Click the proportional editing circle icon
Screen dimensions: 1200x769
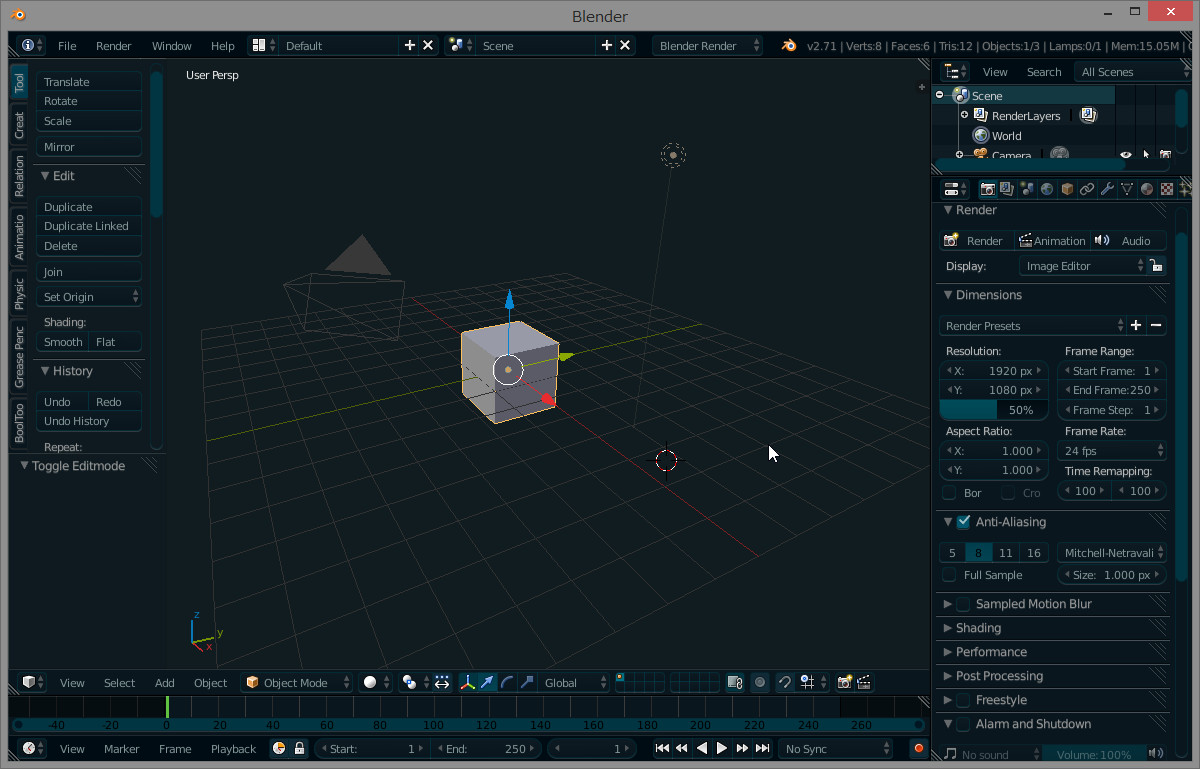point(760,682)
